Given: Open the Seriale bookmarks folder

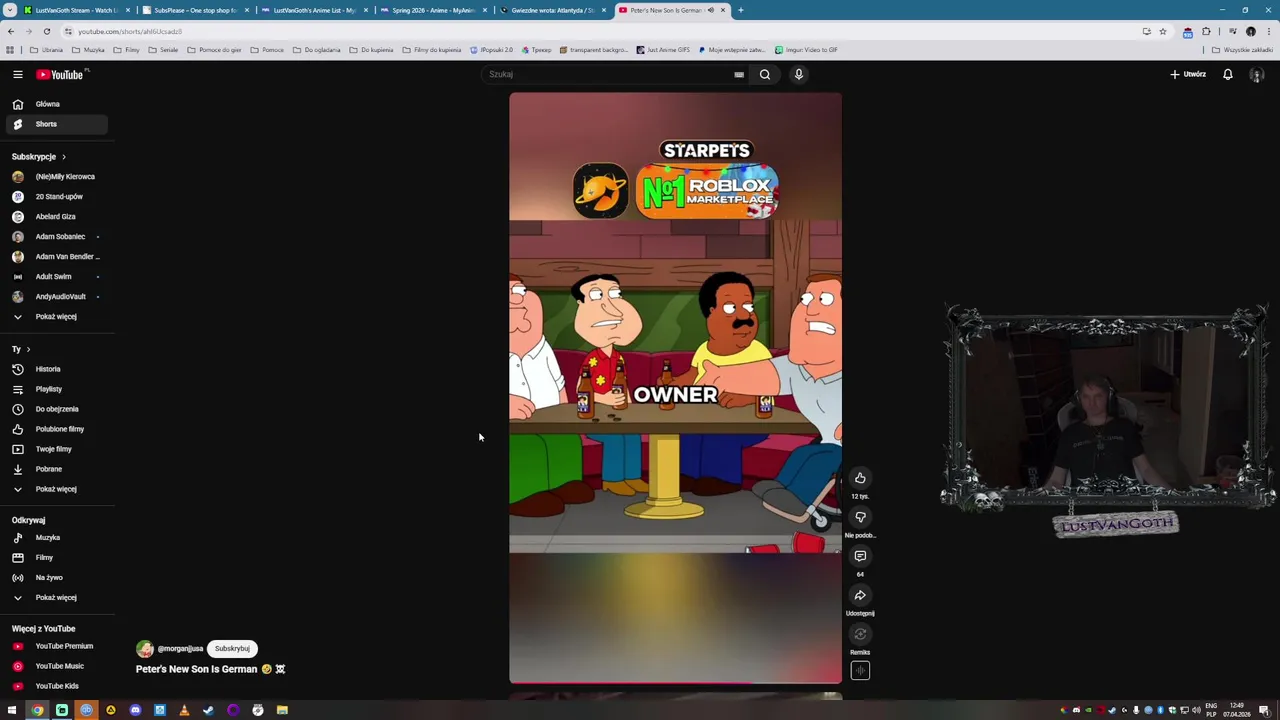Looking at the screenshot, I should [x=163, y=50].
